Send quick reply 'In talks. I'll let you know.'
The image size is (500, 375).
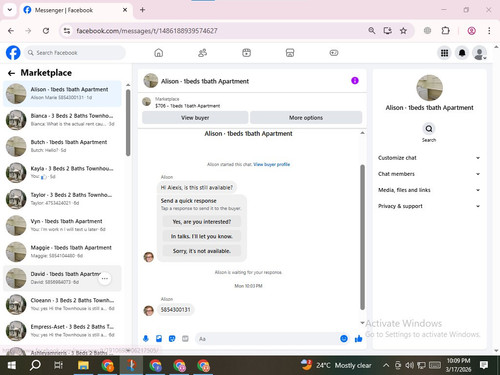click(202, 236)
